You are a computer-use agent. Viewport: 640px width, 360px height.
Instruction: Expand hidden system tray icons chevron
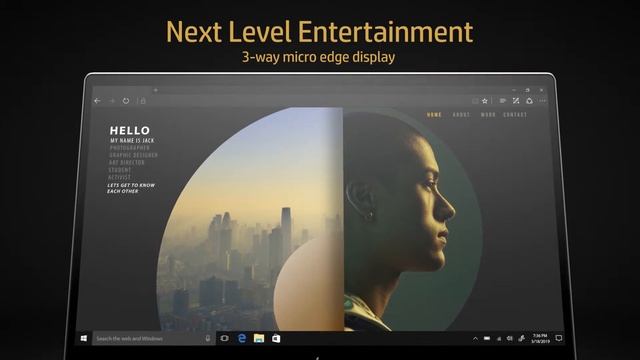coord(475,338)
